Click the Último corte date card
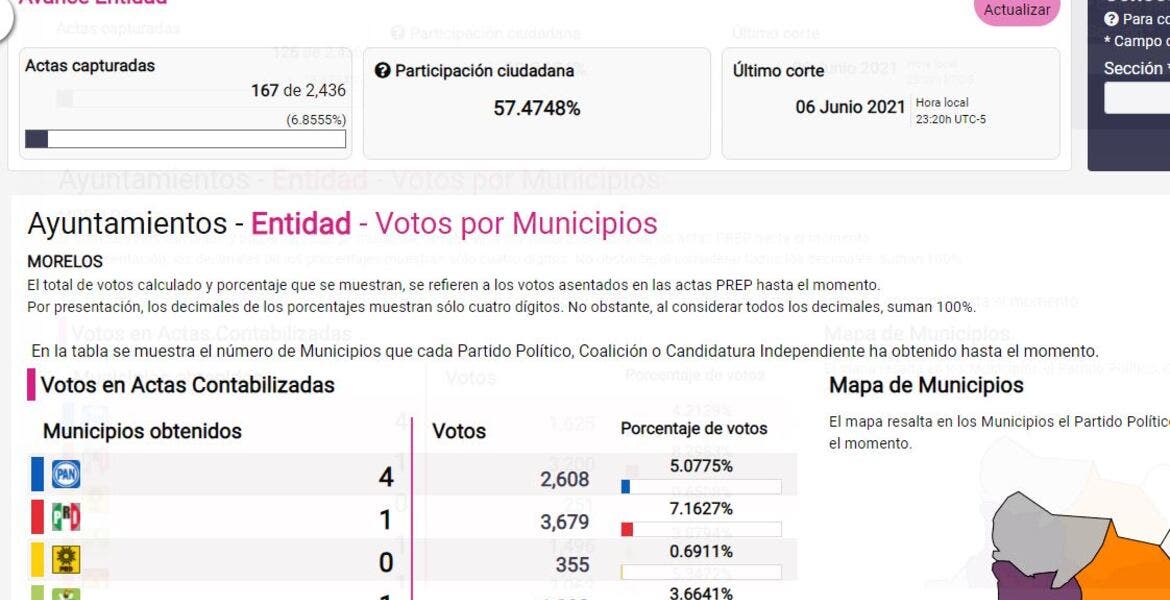Viewport: 1170px width, 600px height. (x=890, y=104)
